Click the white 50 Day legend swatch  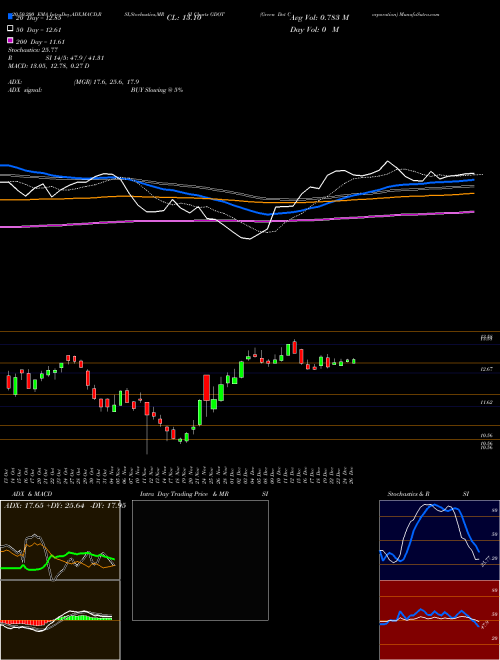[x=10, y=29]
